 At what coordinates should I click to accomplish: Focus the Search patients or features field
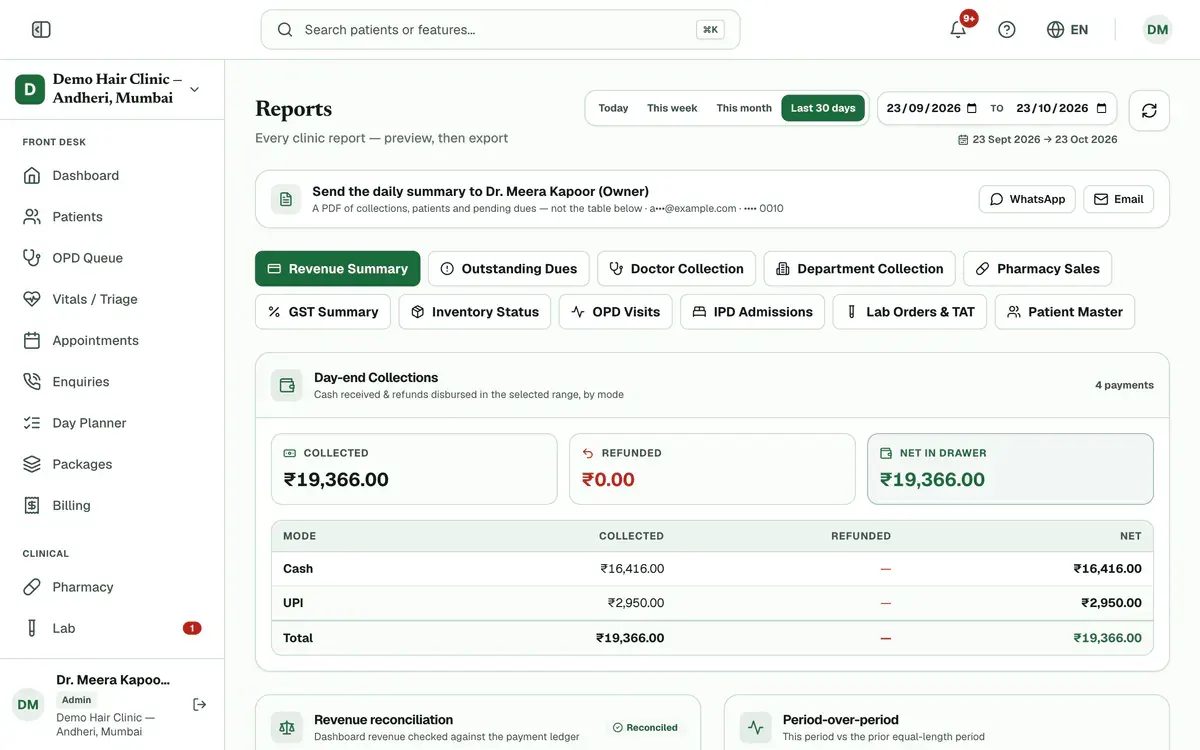(500, 30)
